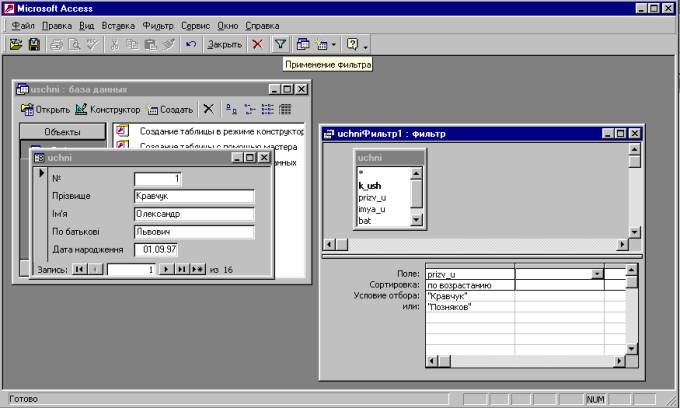Click the grayed Print toolbar icon
Image resolution: width=680 pixels, height=408 pixels.
coord(56,44)
